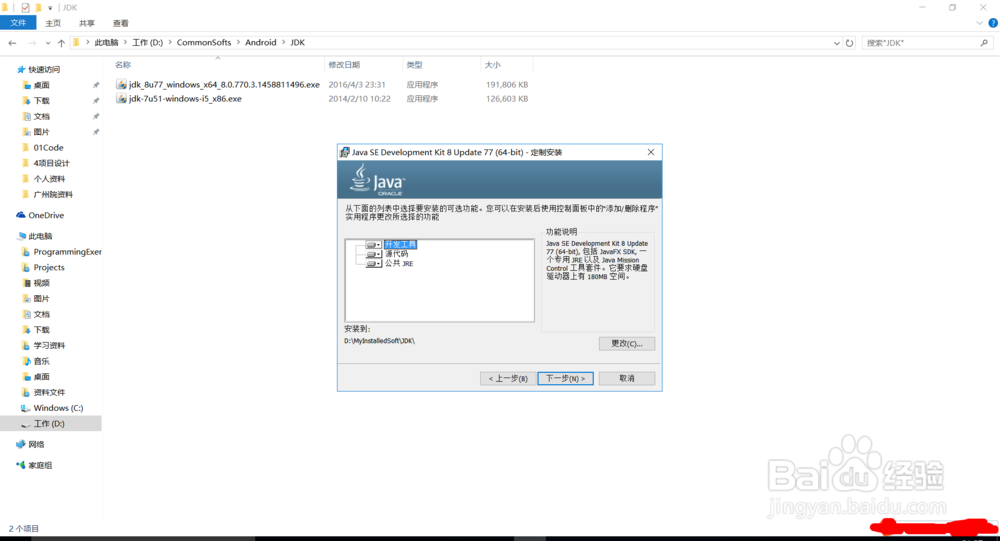
Task: Open Projects folder in sidebar
Action: 49,267
